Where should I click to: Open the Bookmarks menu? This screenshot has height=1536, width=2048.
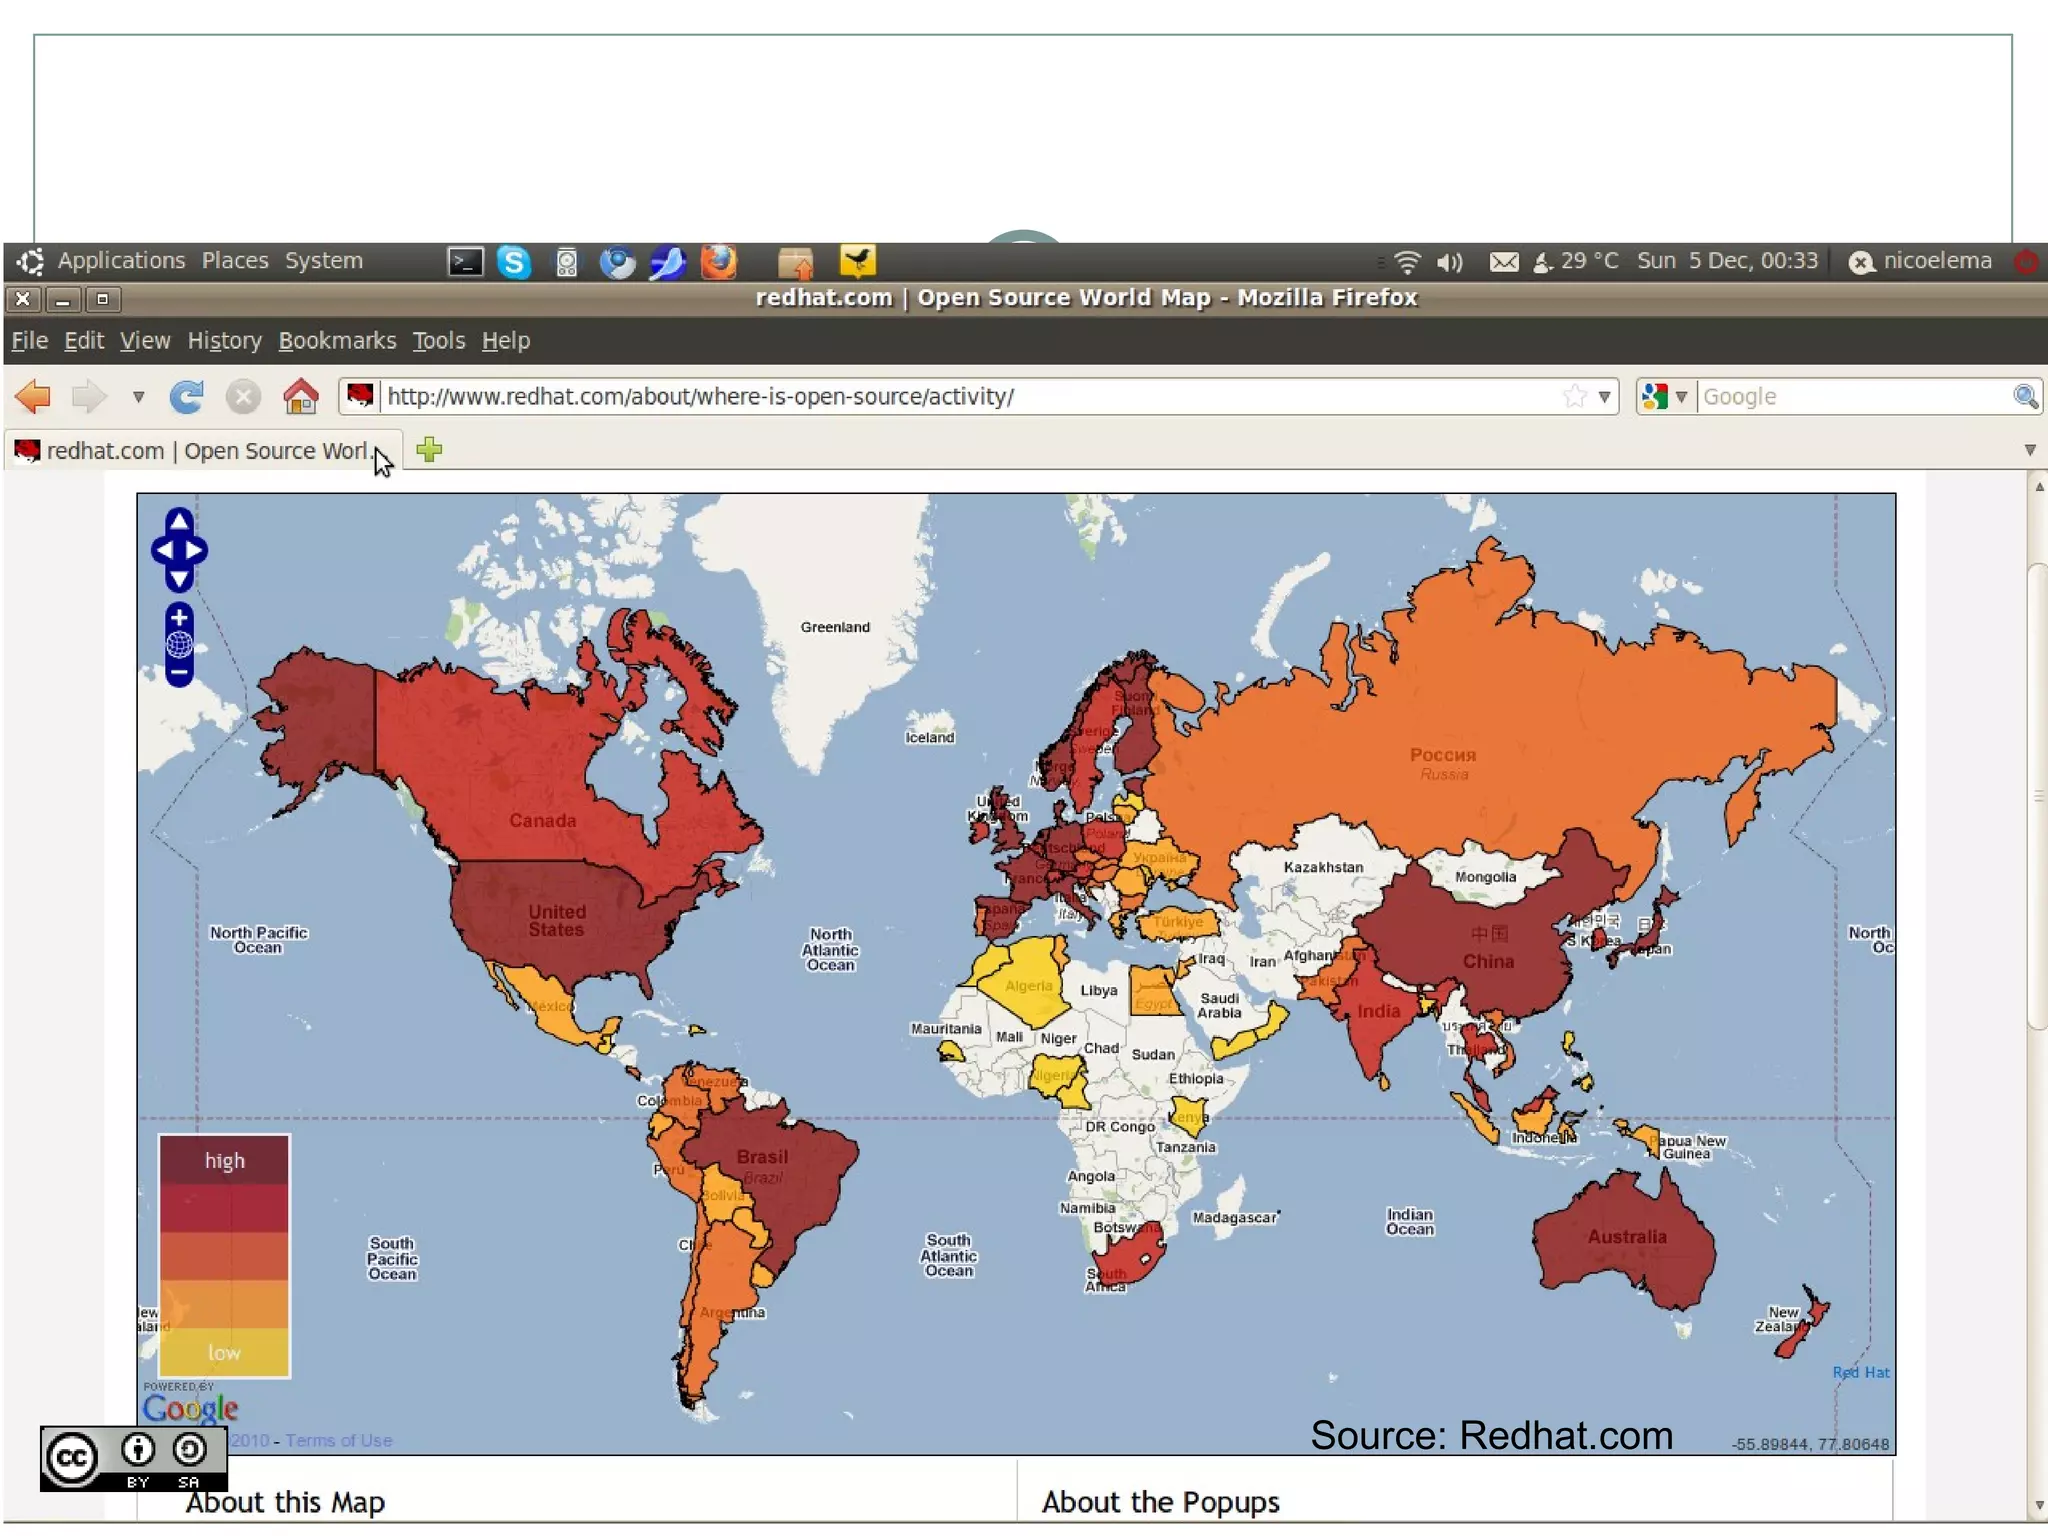click(337, 341)
